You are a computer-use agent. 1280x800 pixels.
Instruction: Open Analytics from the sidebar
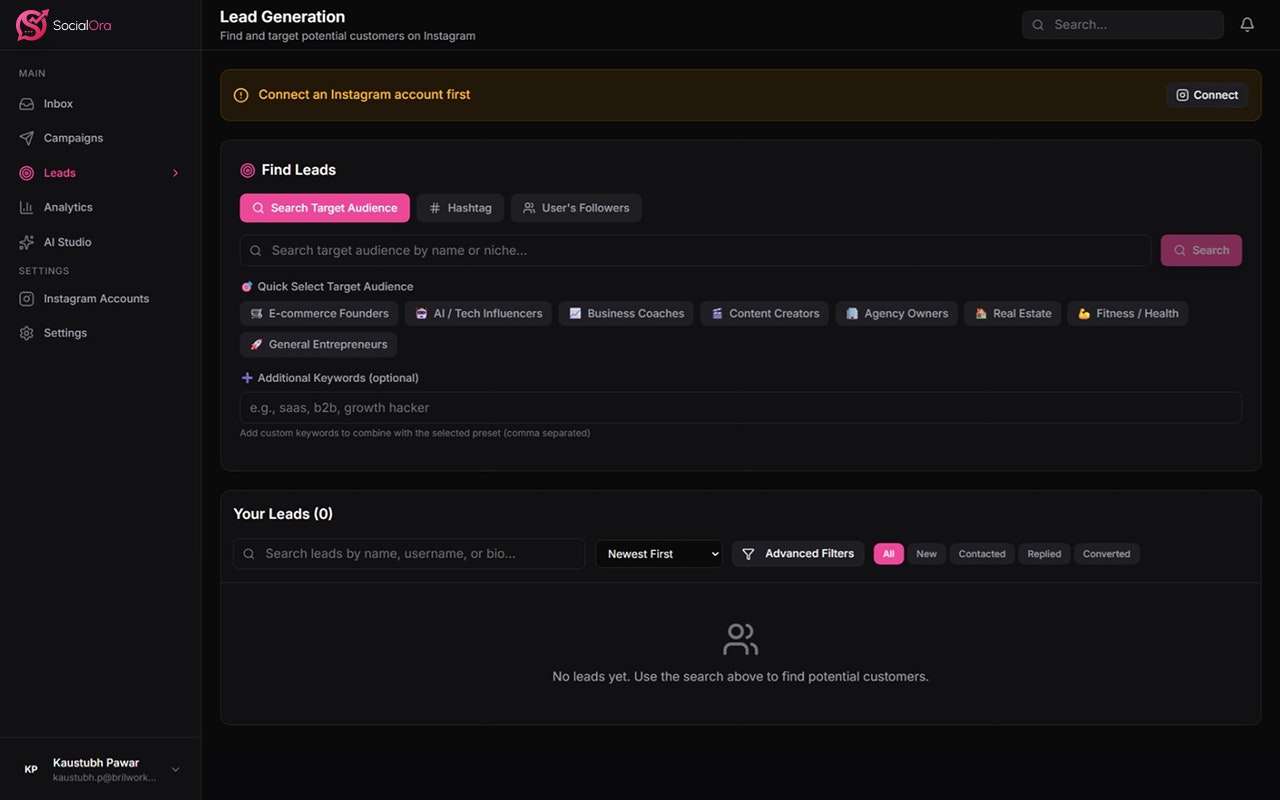coord(68,207)
